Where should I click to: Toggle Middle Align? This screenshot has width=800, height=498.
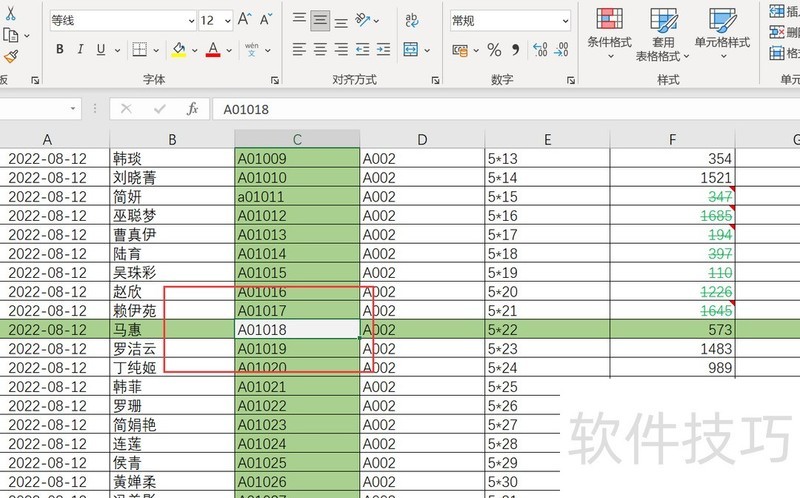tap(320, 20)
